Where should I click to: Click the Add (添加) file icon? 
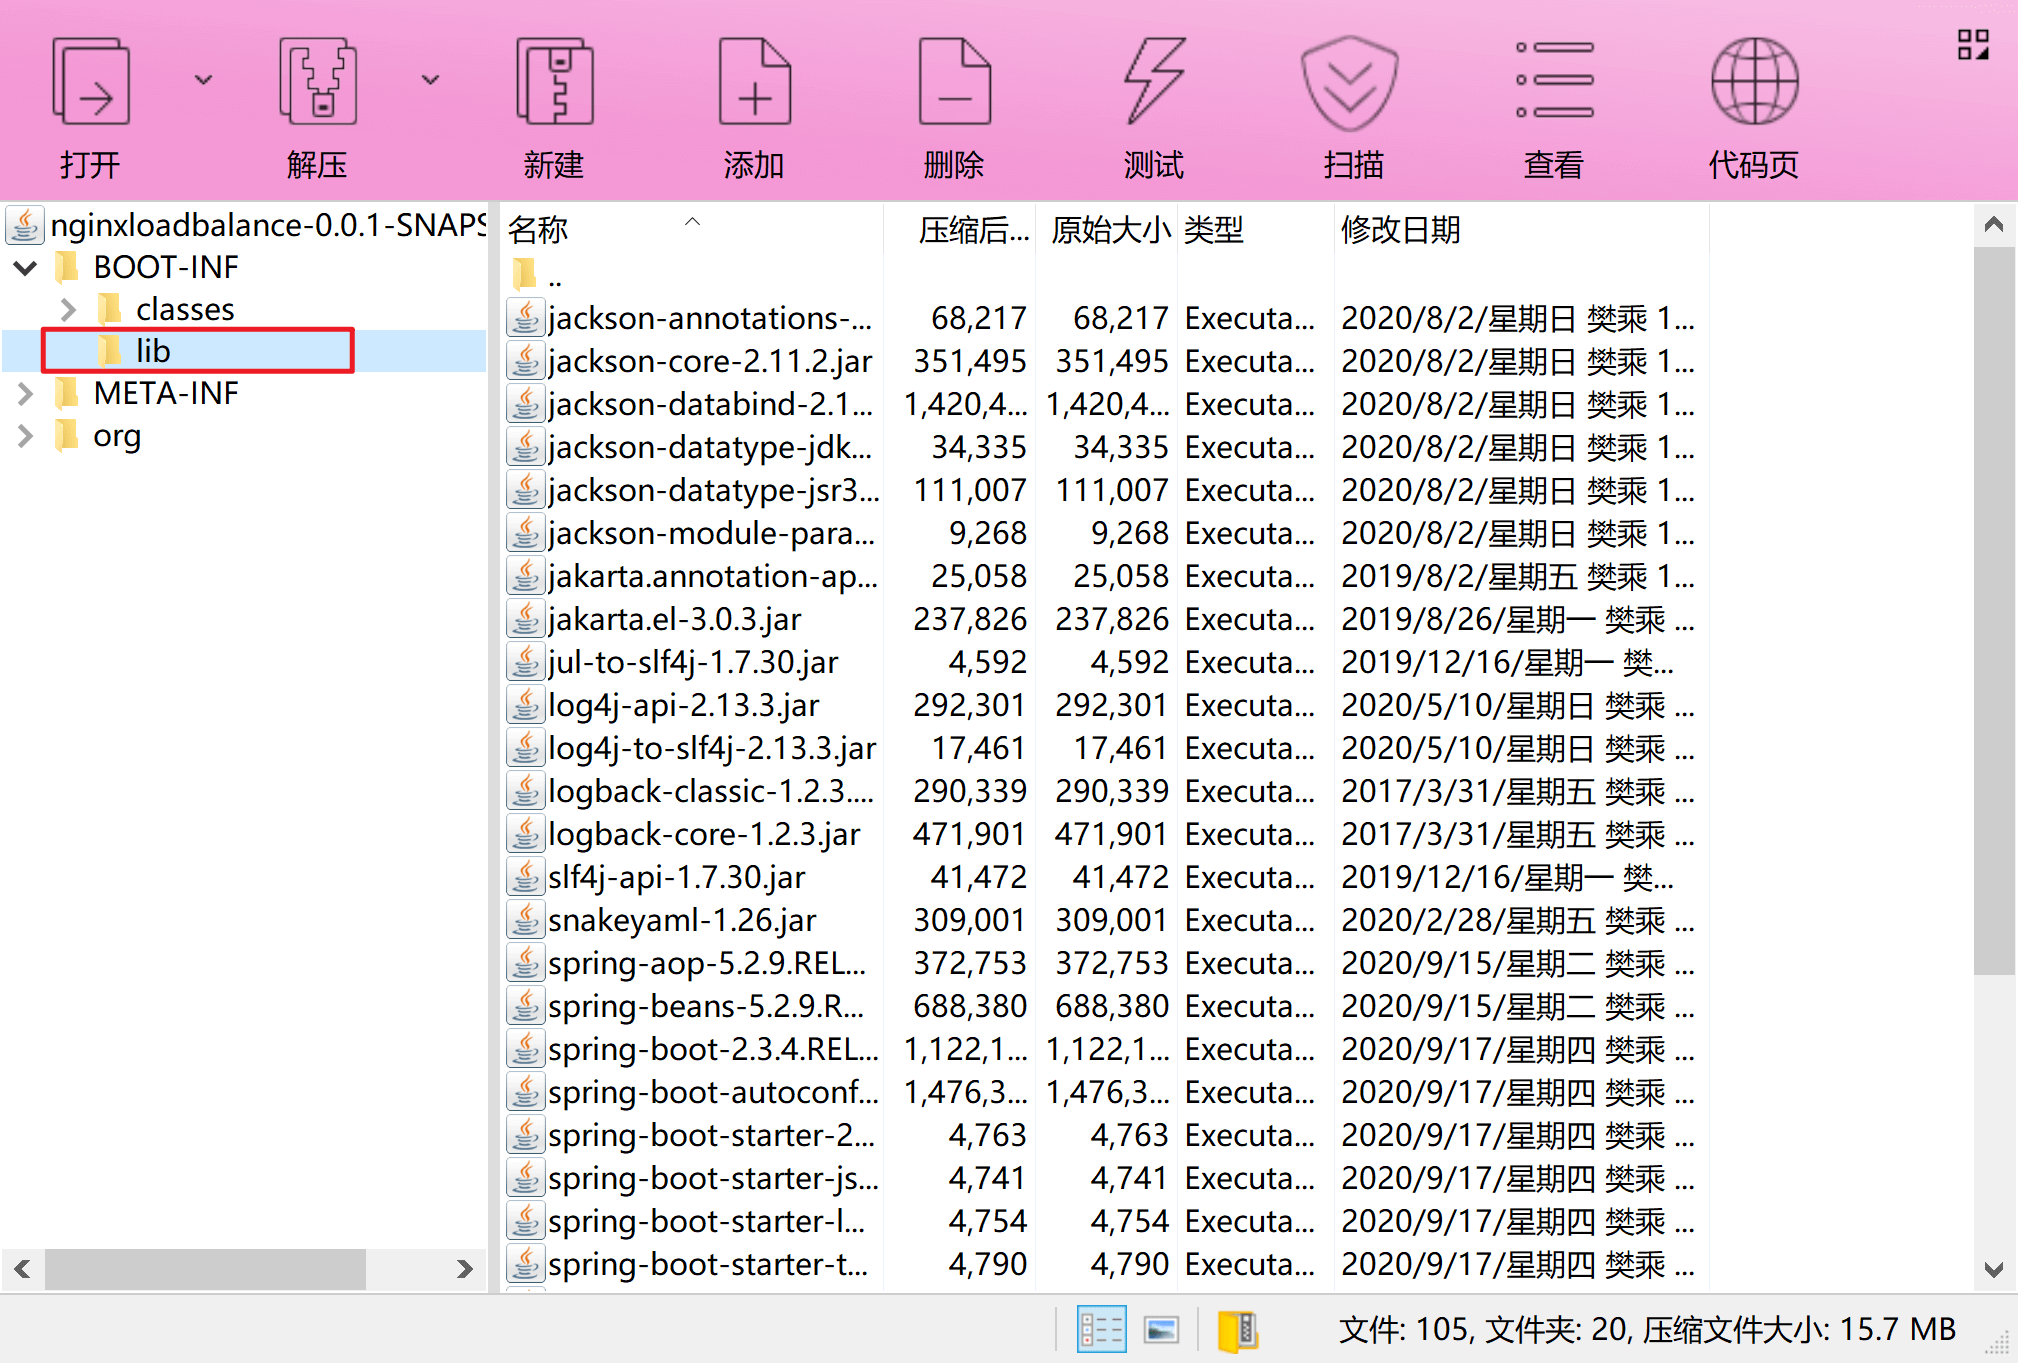[754, 82]
